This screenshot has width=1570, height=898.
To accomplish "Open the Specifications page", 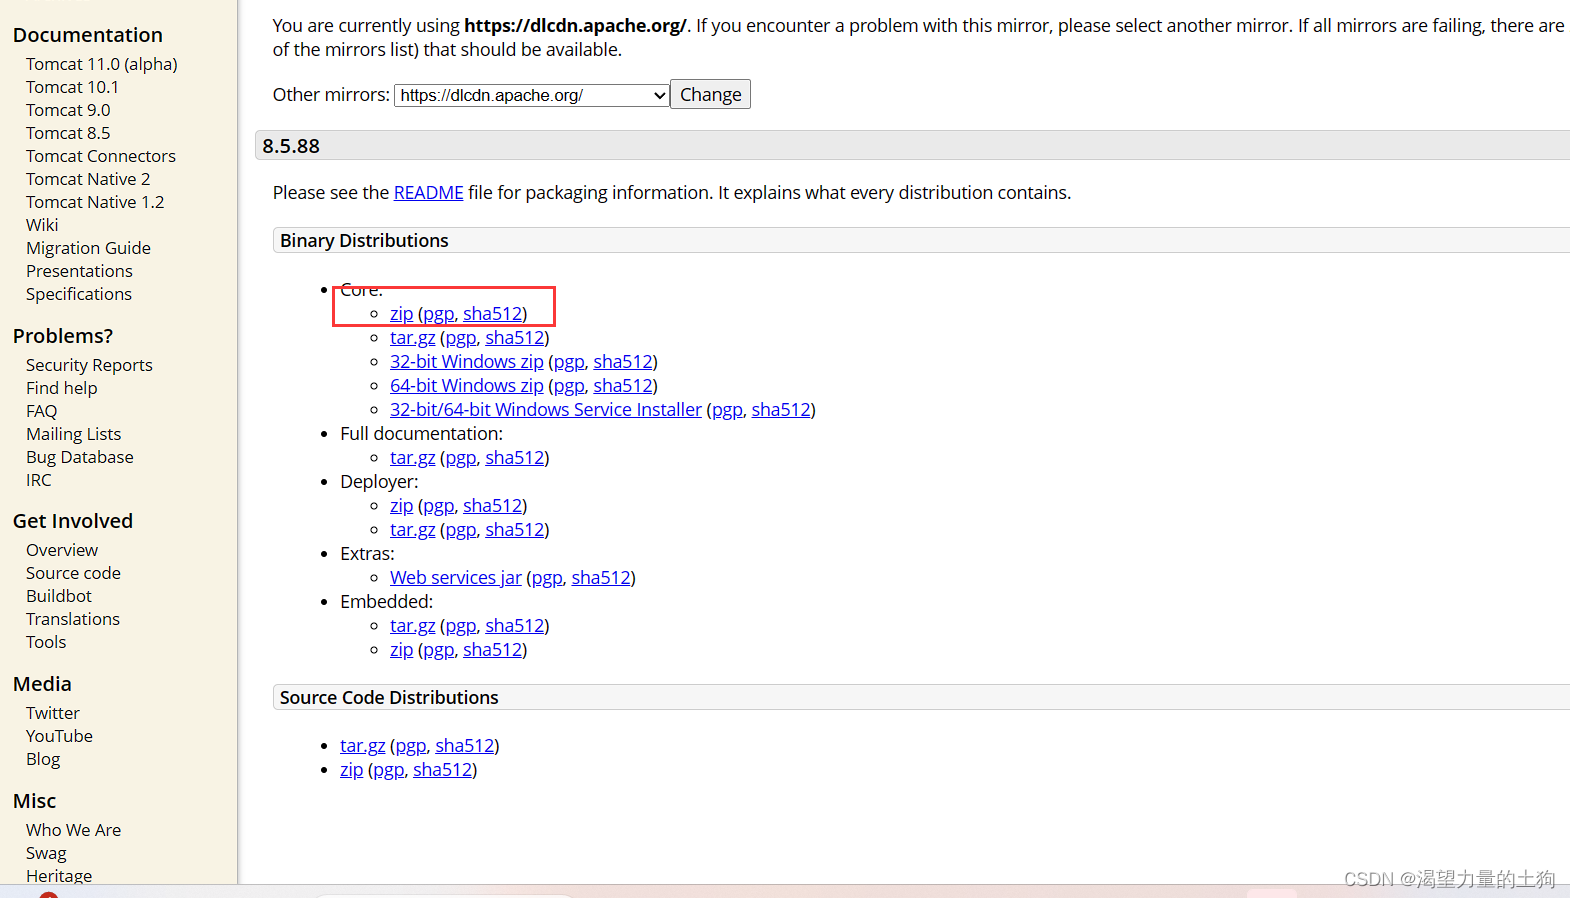I will click(x=79, y=294).
